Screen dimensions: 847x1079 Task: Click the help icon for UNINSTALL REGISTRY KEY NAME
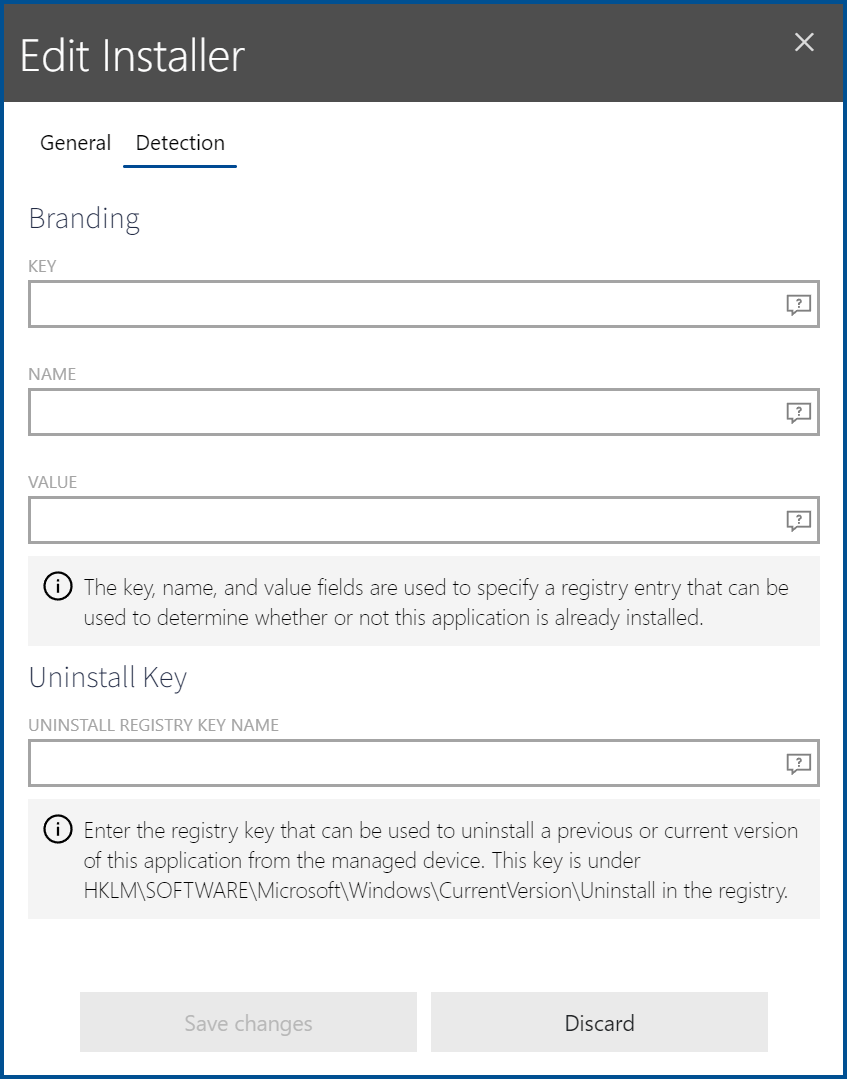click(x=798, y=763)
